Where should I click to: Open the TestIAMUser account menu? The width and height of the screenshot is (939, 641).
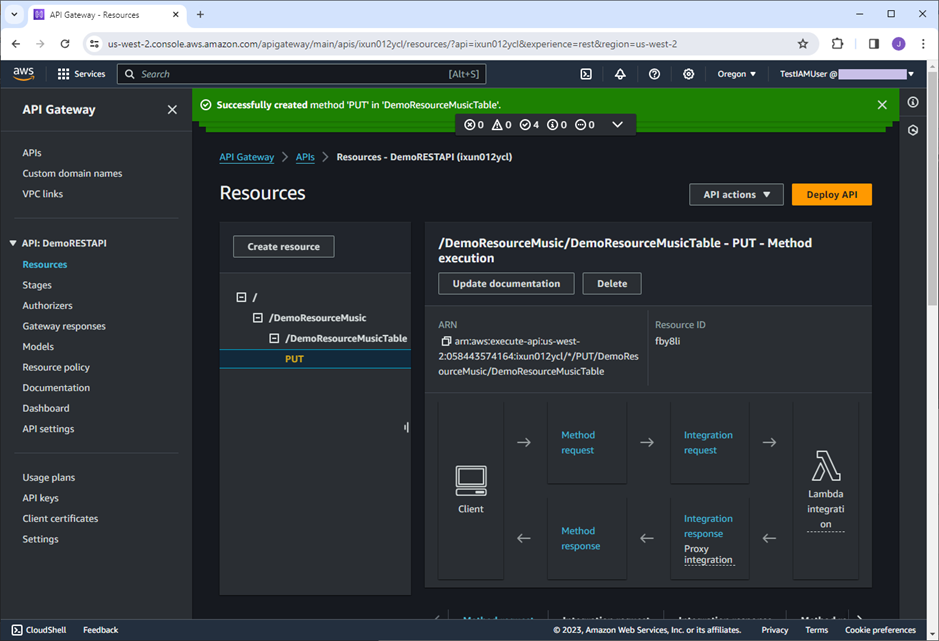point(846,74)
